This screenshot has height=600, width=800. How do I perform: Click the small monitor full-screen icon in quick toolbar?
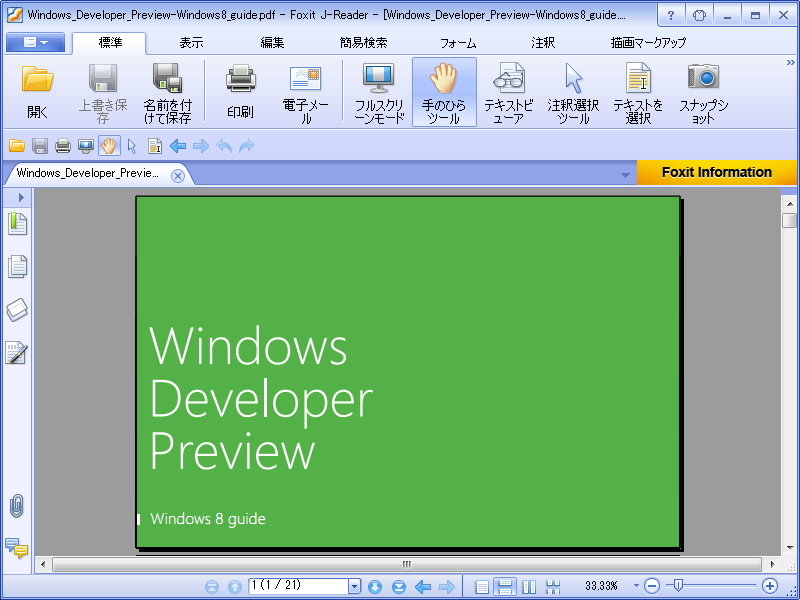[x=86, y=146]
